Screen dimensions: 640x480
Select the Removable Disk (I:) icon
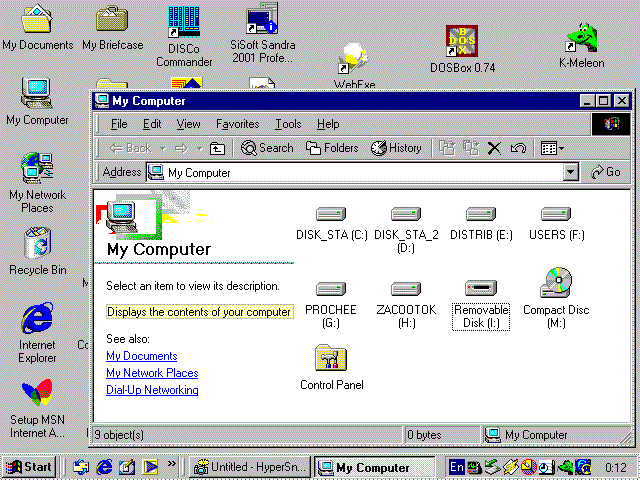point(481,288)
